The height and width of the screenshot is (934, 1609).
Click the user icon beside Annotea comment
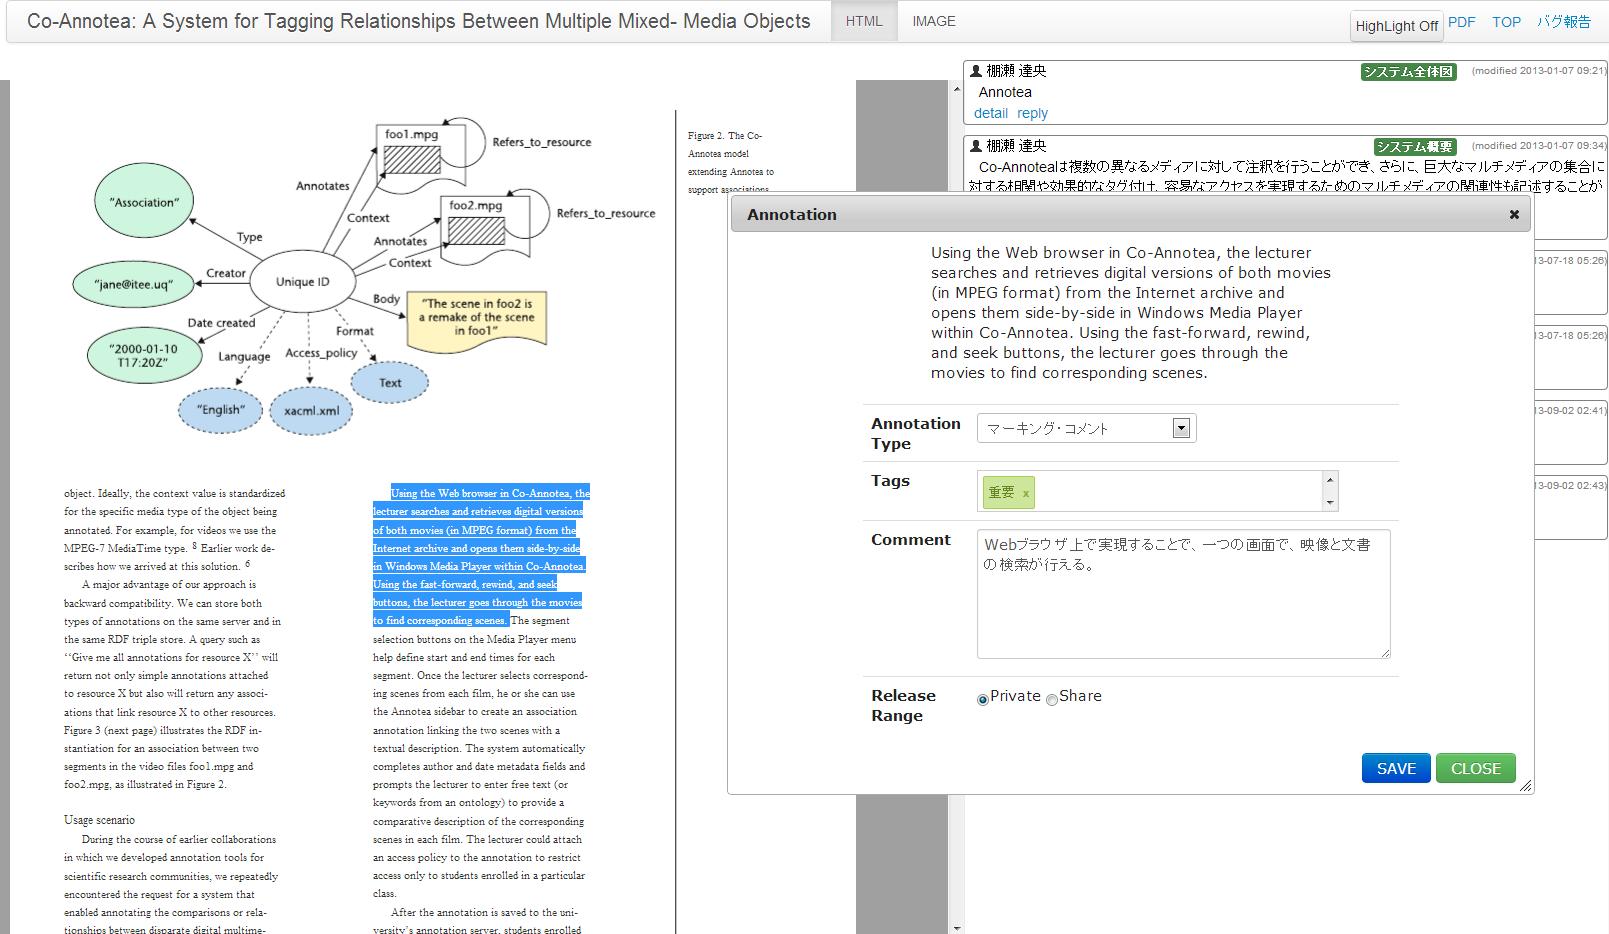tap(977, 71)
